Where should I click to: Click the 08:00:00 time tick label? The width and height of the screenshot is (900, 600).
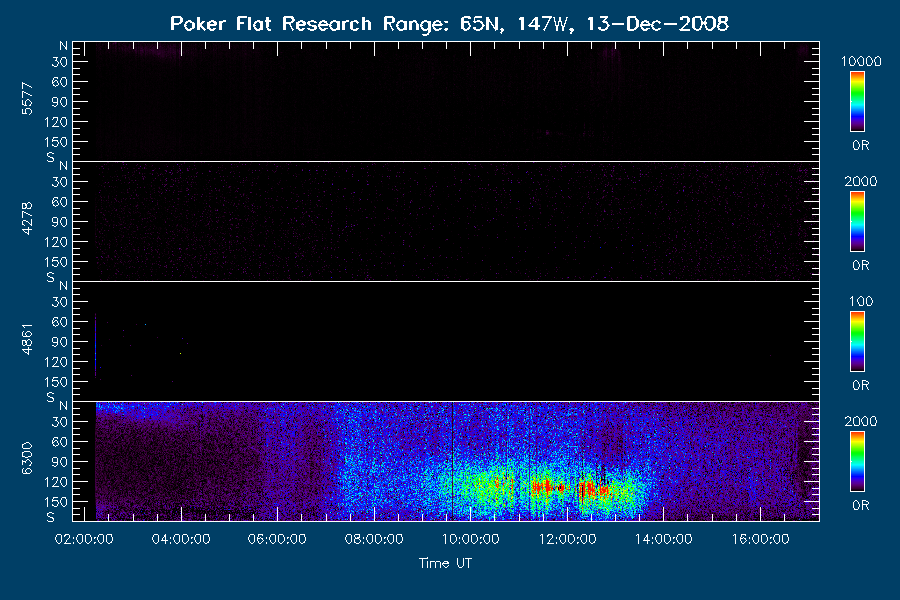pyautogui.click(x=374, y=539)
